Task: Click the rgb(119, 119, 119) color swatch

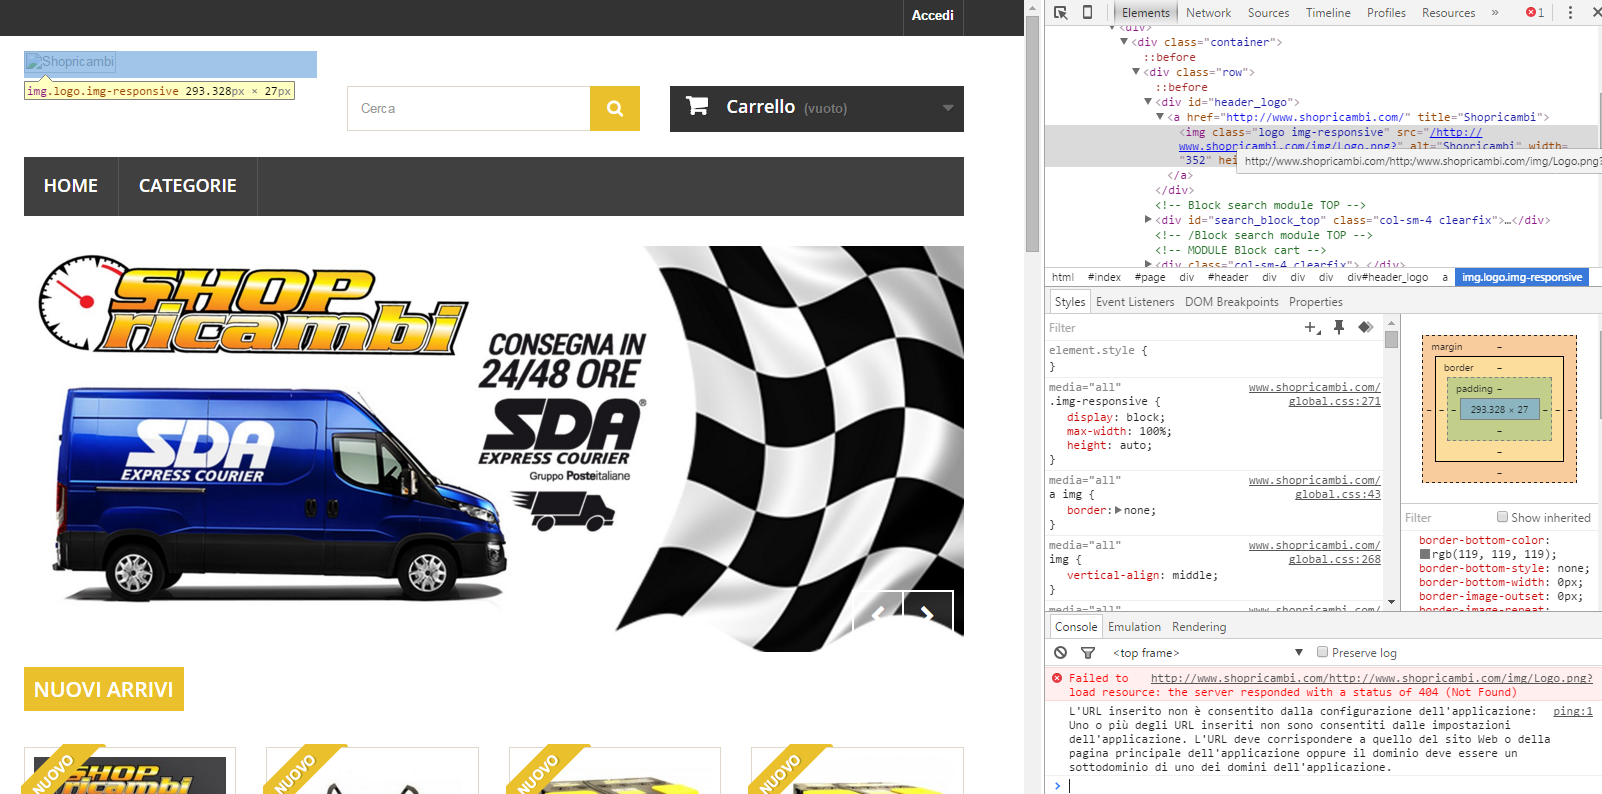Action: click(x=1425, y=554)
